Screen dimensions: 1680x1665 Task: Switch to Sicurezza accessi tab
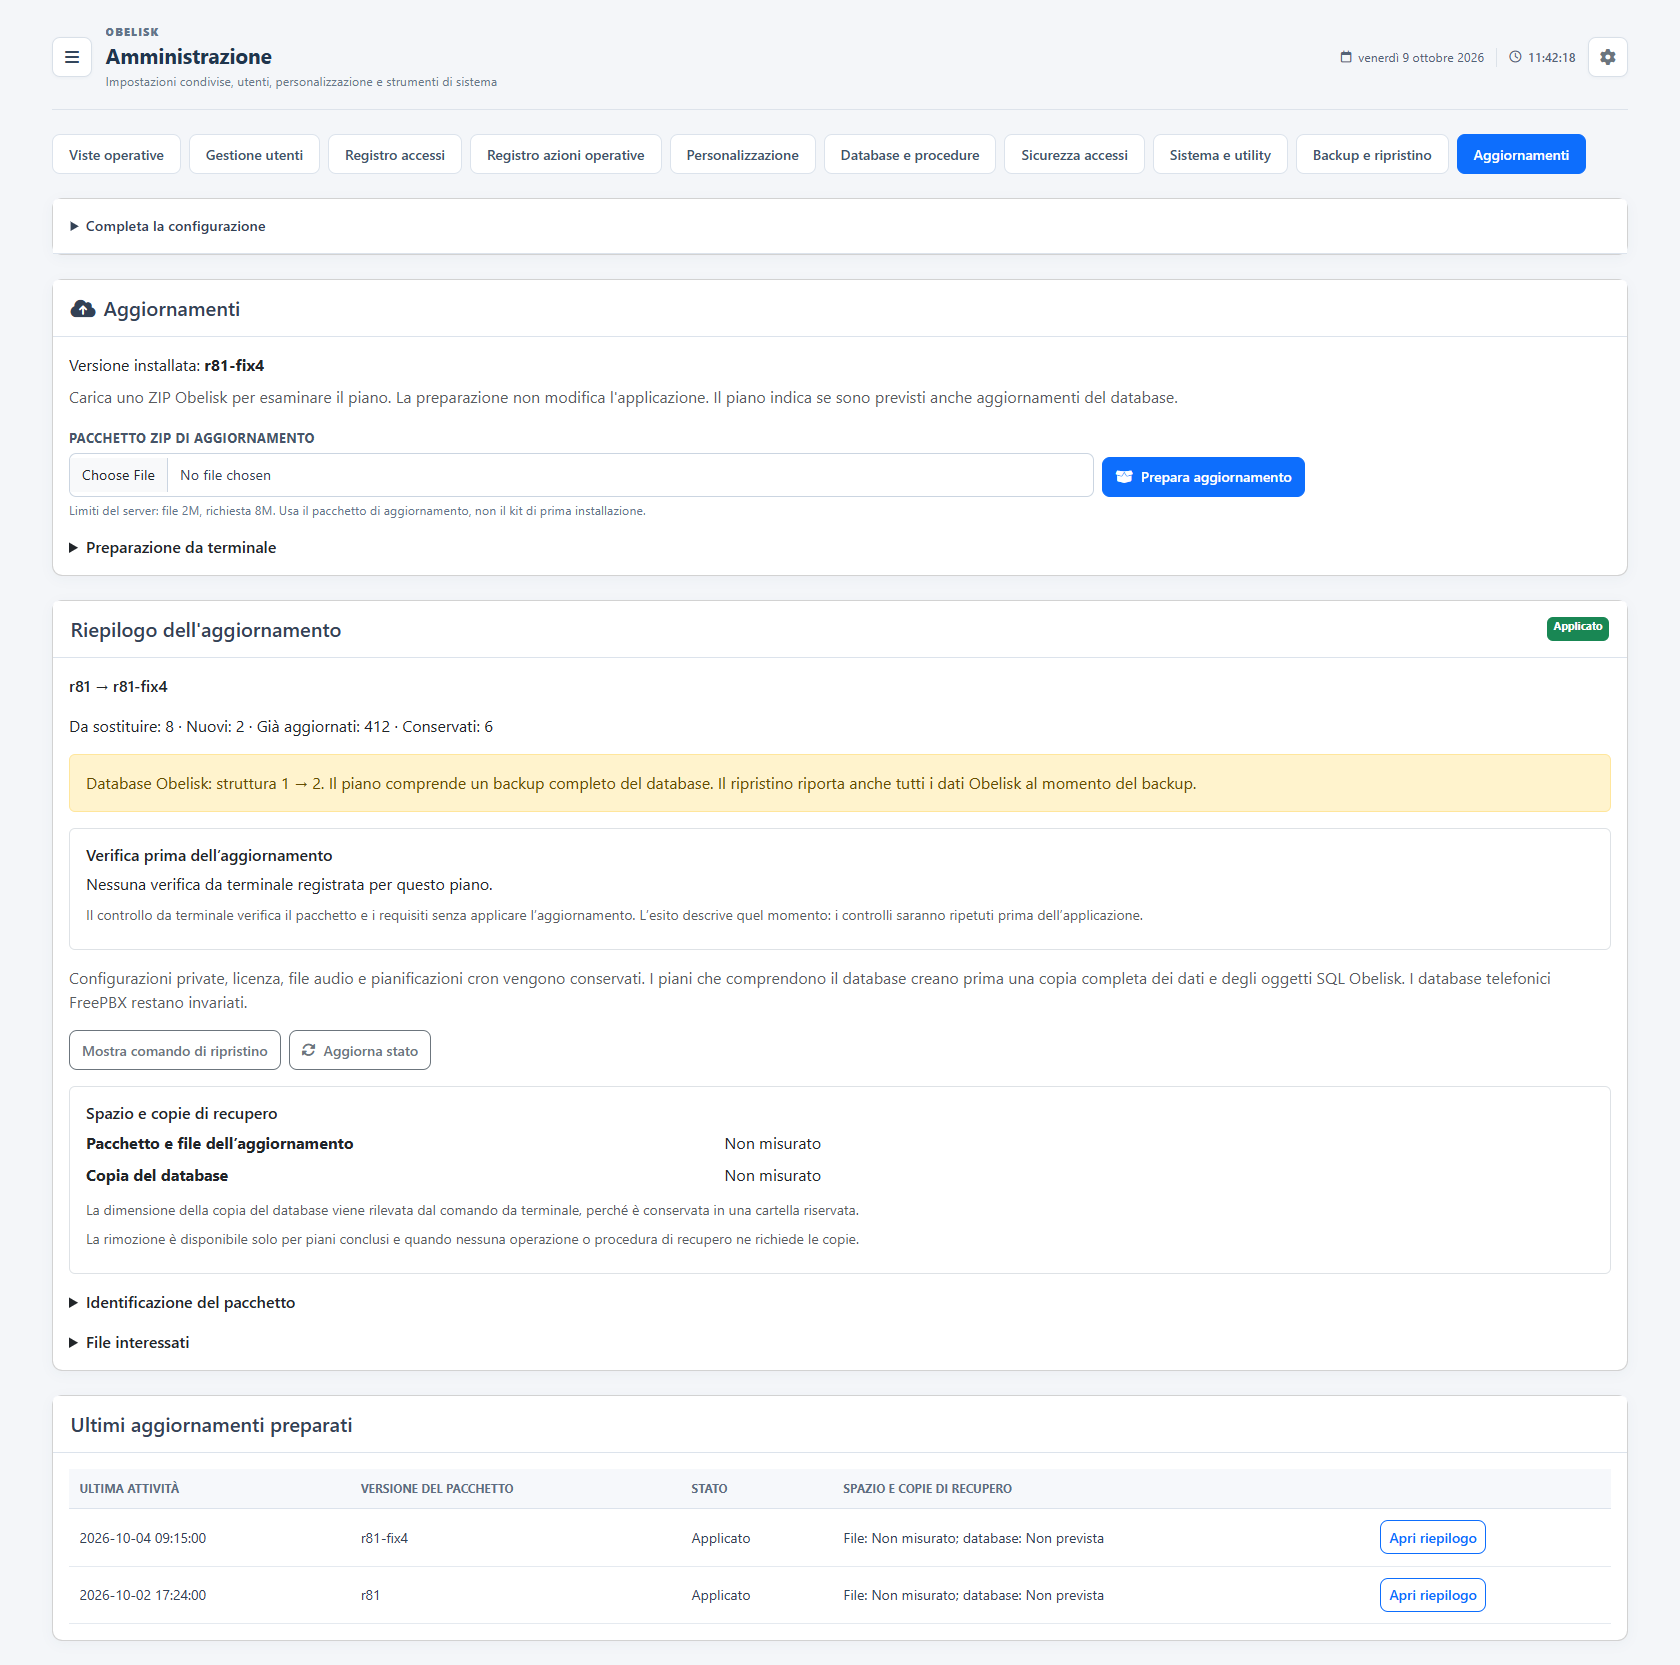(x=1074, y=154)
